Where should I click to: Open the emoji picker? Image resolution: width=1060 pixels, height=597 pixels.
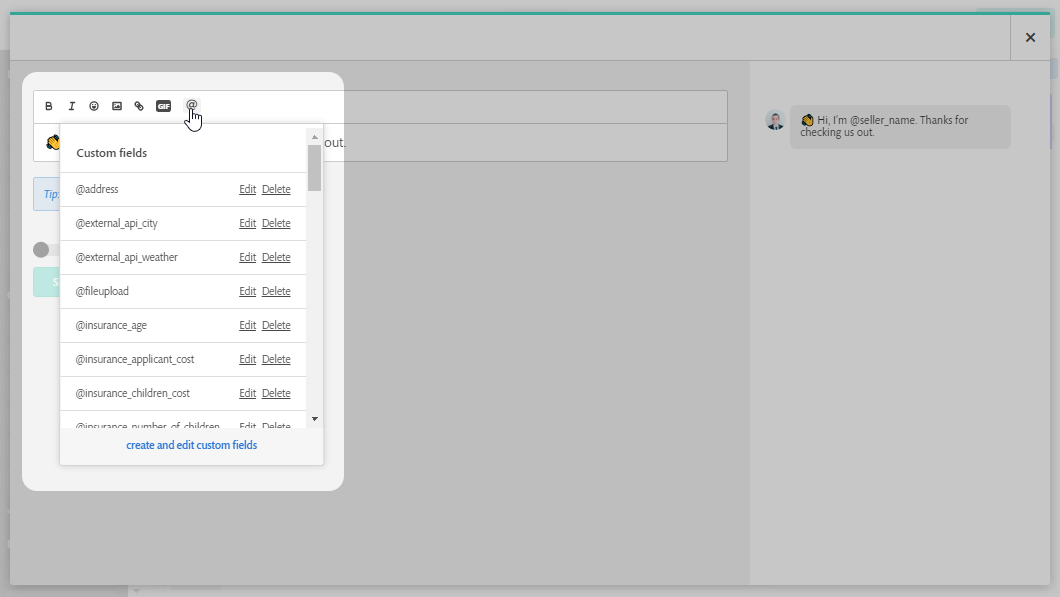[94, 105]
